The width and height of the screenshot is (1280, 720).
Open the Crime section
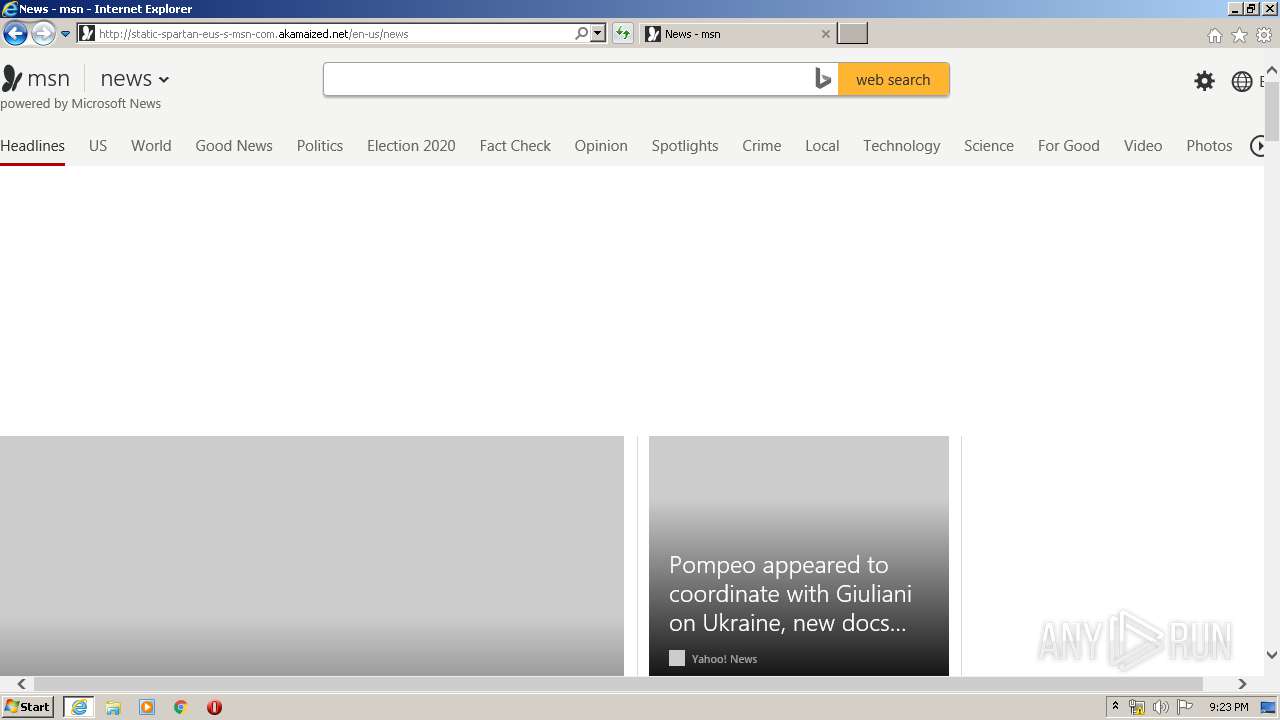[762, 146]
